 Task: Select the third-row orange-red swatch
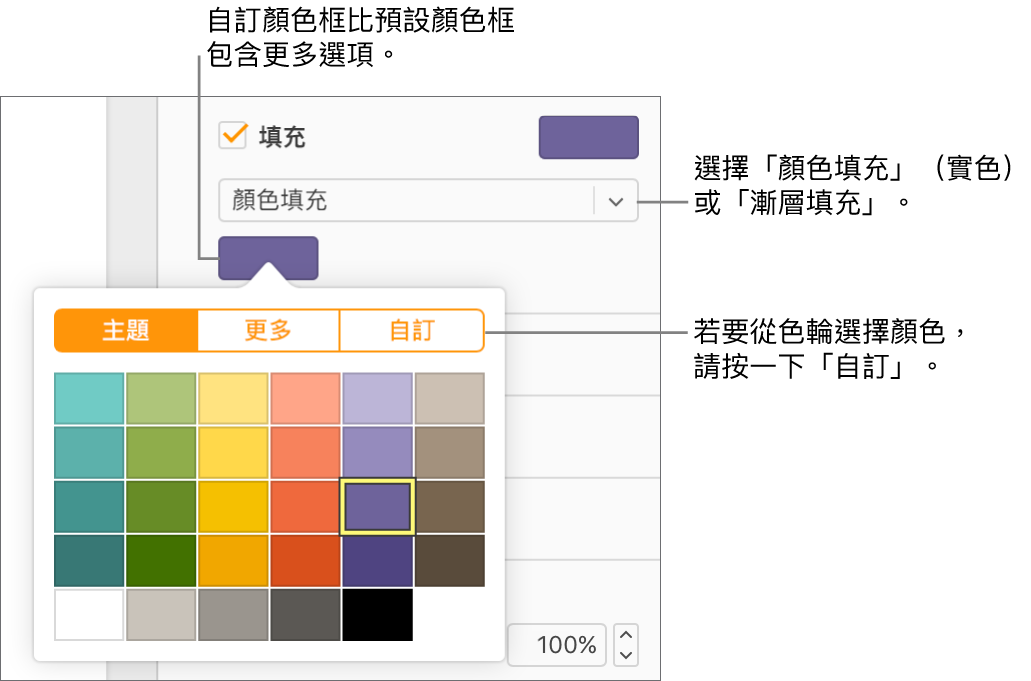point(306,506)
